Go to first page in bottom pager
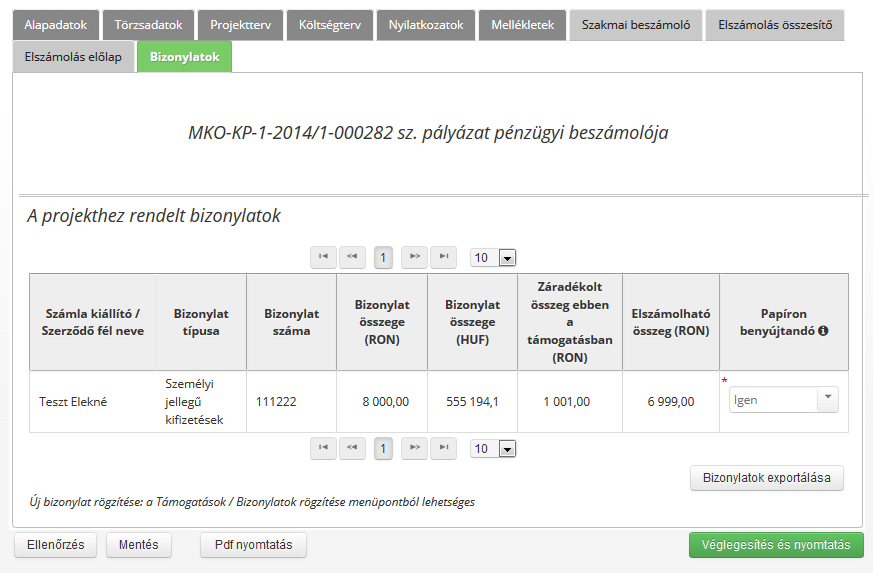 tap(323, 448)
